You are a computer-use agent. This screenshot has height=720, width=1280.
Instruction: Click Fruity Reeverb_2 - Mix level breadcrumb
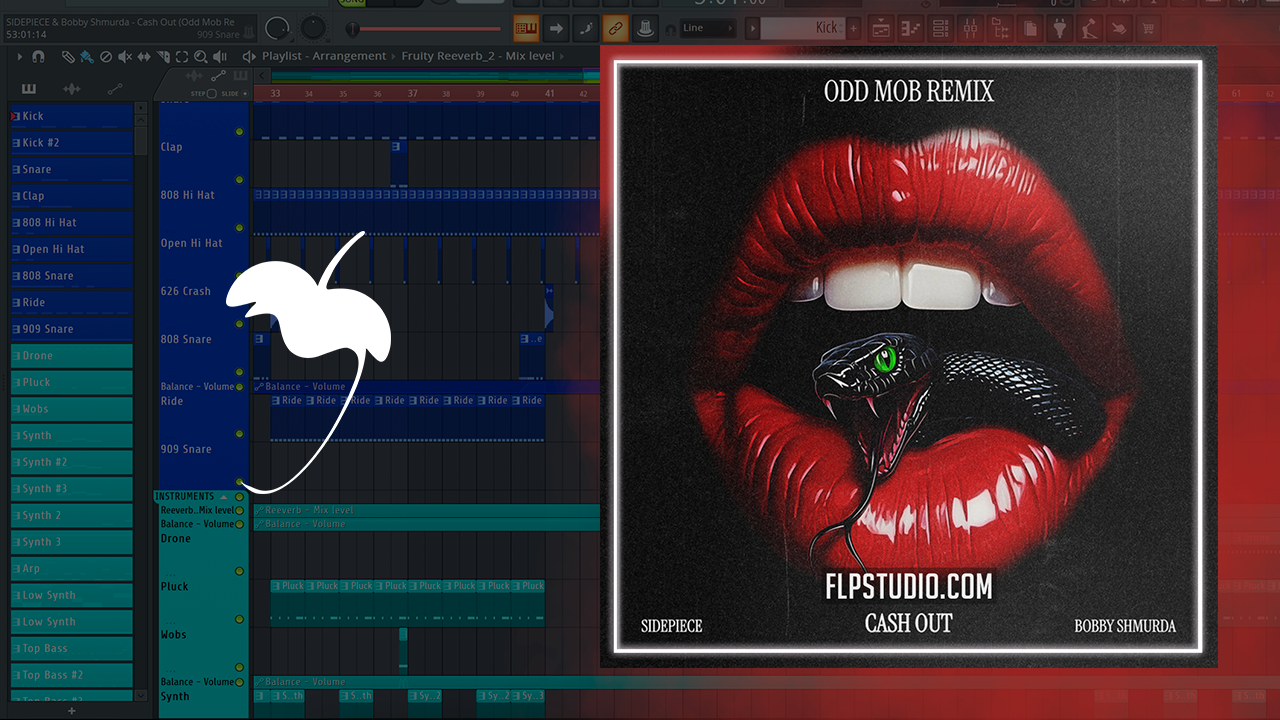(477, 56)
